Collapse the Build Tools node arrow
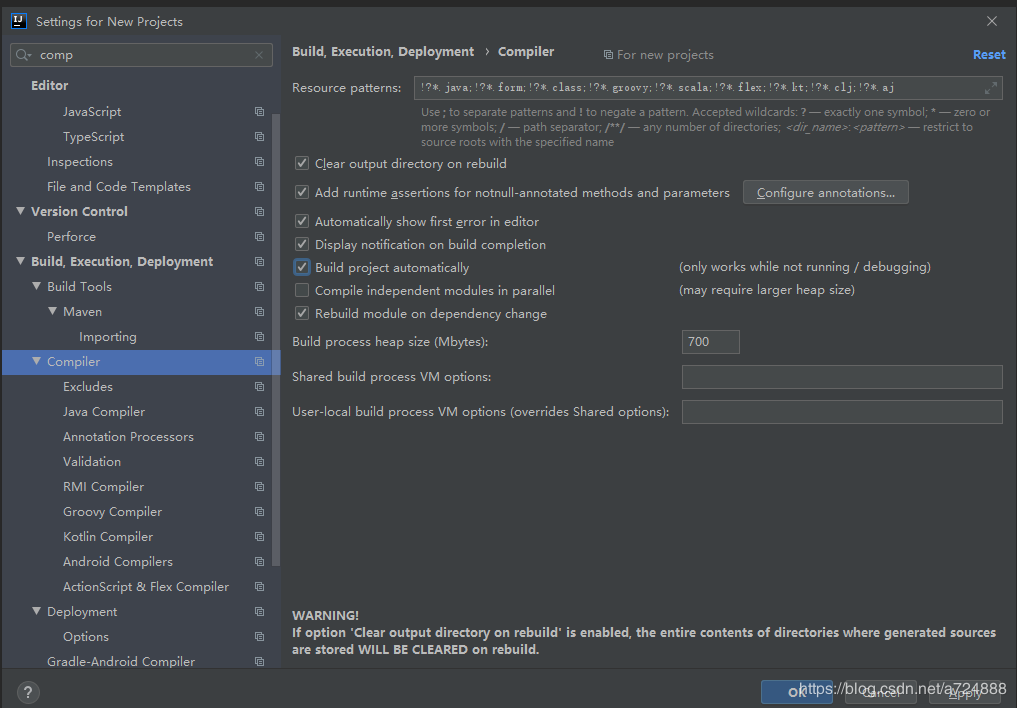This screenshot has height=708, width=1017. click(36, 286)
